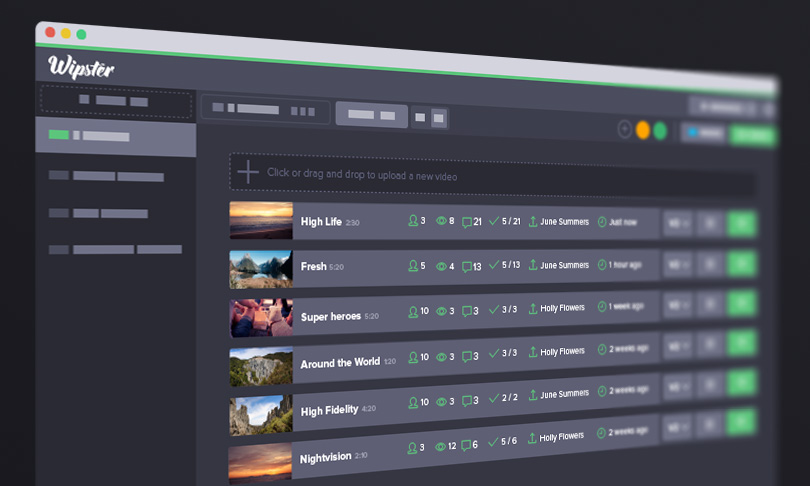
Task: Click the checkmark icon beside 5 / 6
Action: coord(493,442)
